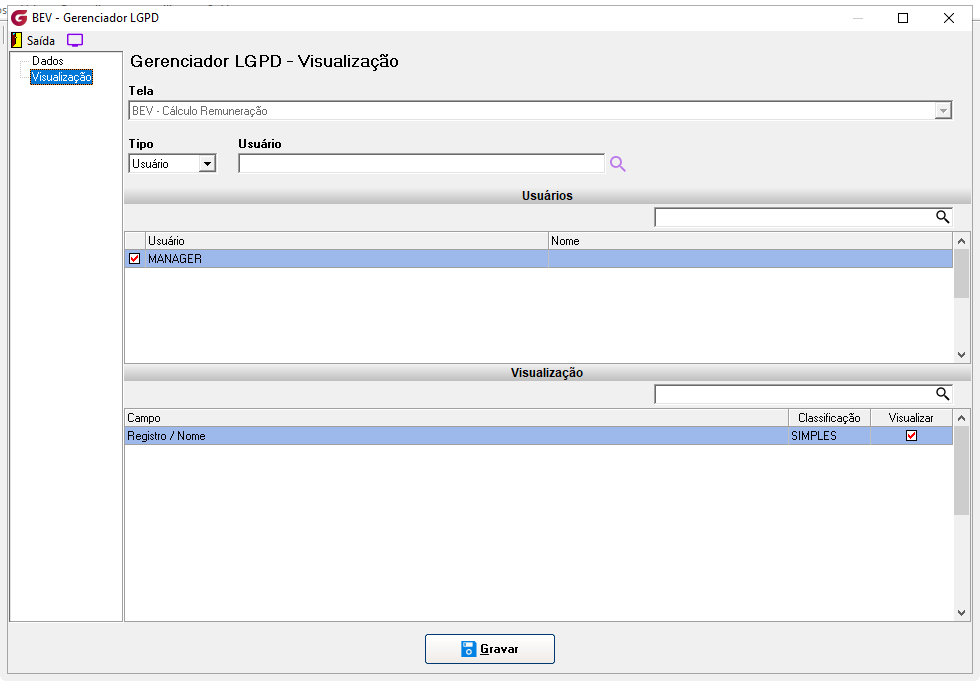Toggle Visualizar checkbox for Registro / Nome
The width and height of the screenshot is (980, 681).
[x=911, y=435]
